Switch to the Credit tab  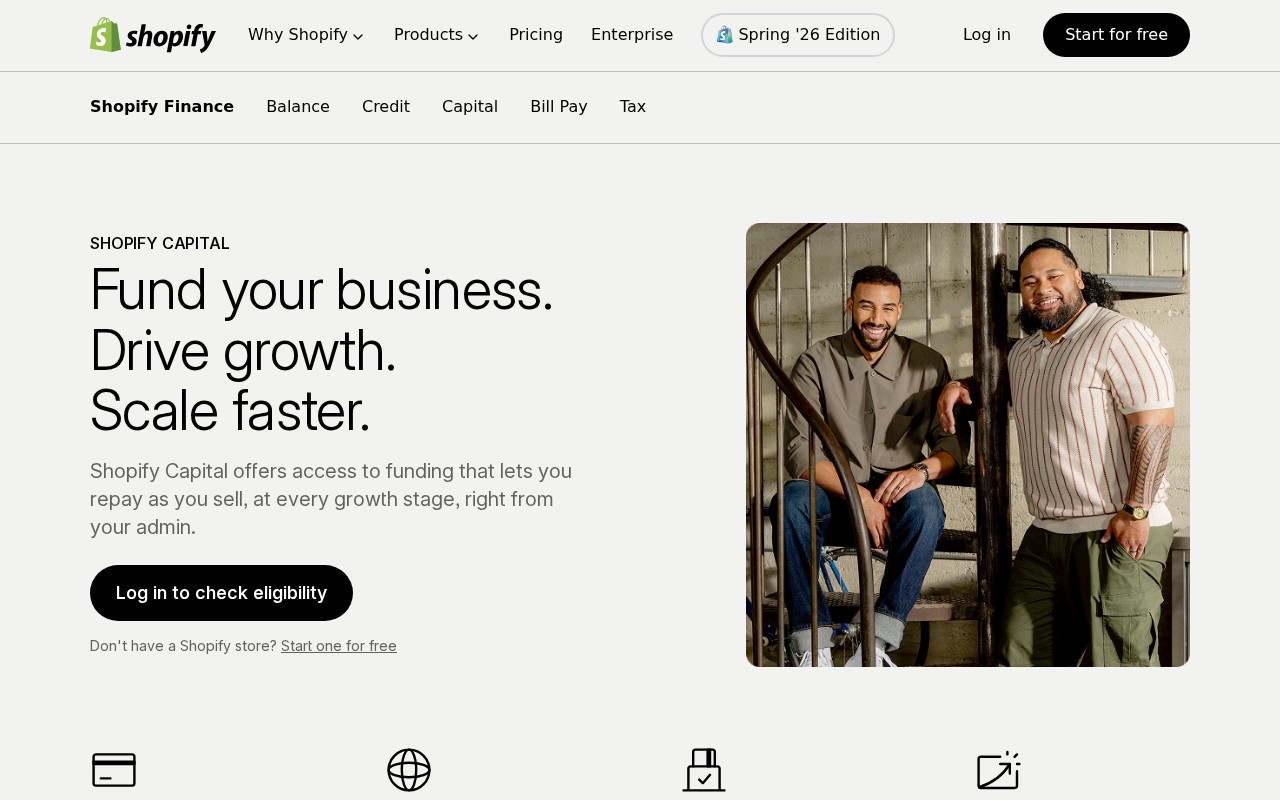pos(386,107)
